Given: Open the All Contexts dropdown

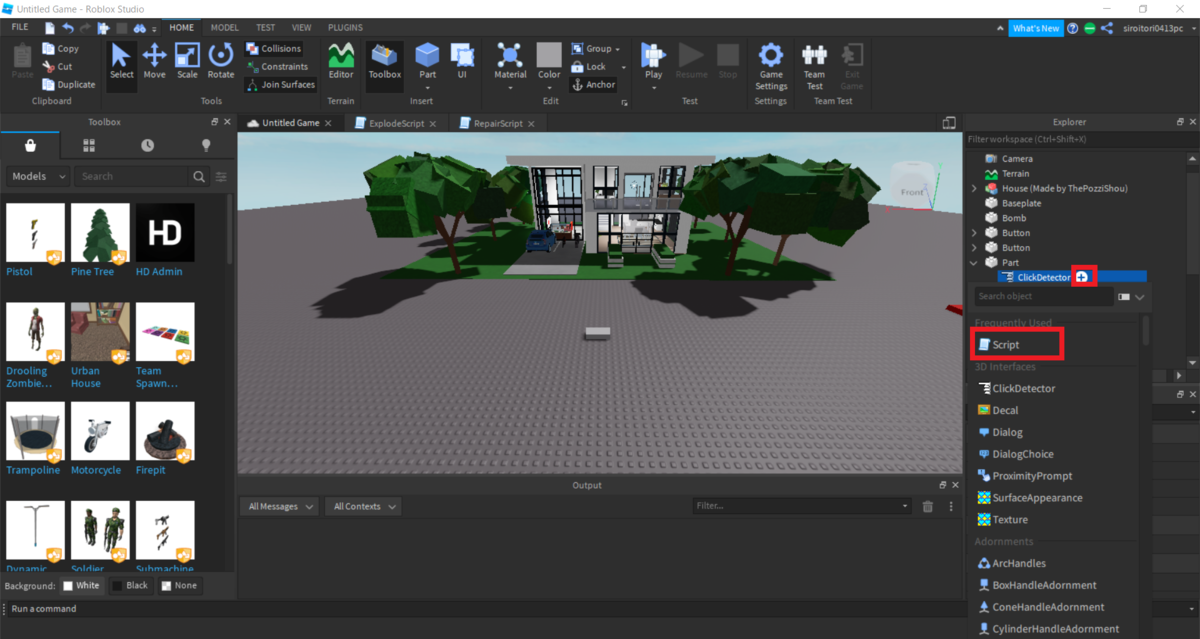Looking at the screenshot, I should tap(363, 507).
